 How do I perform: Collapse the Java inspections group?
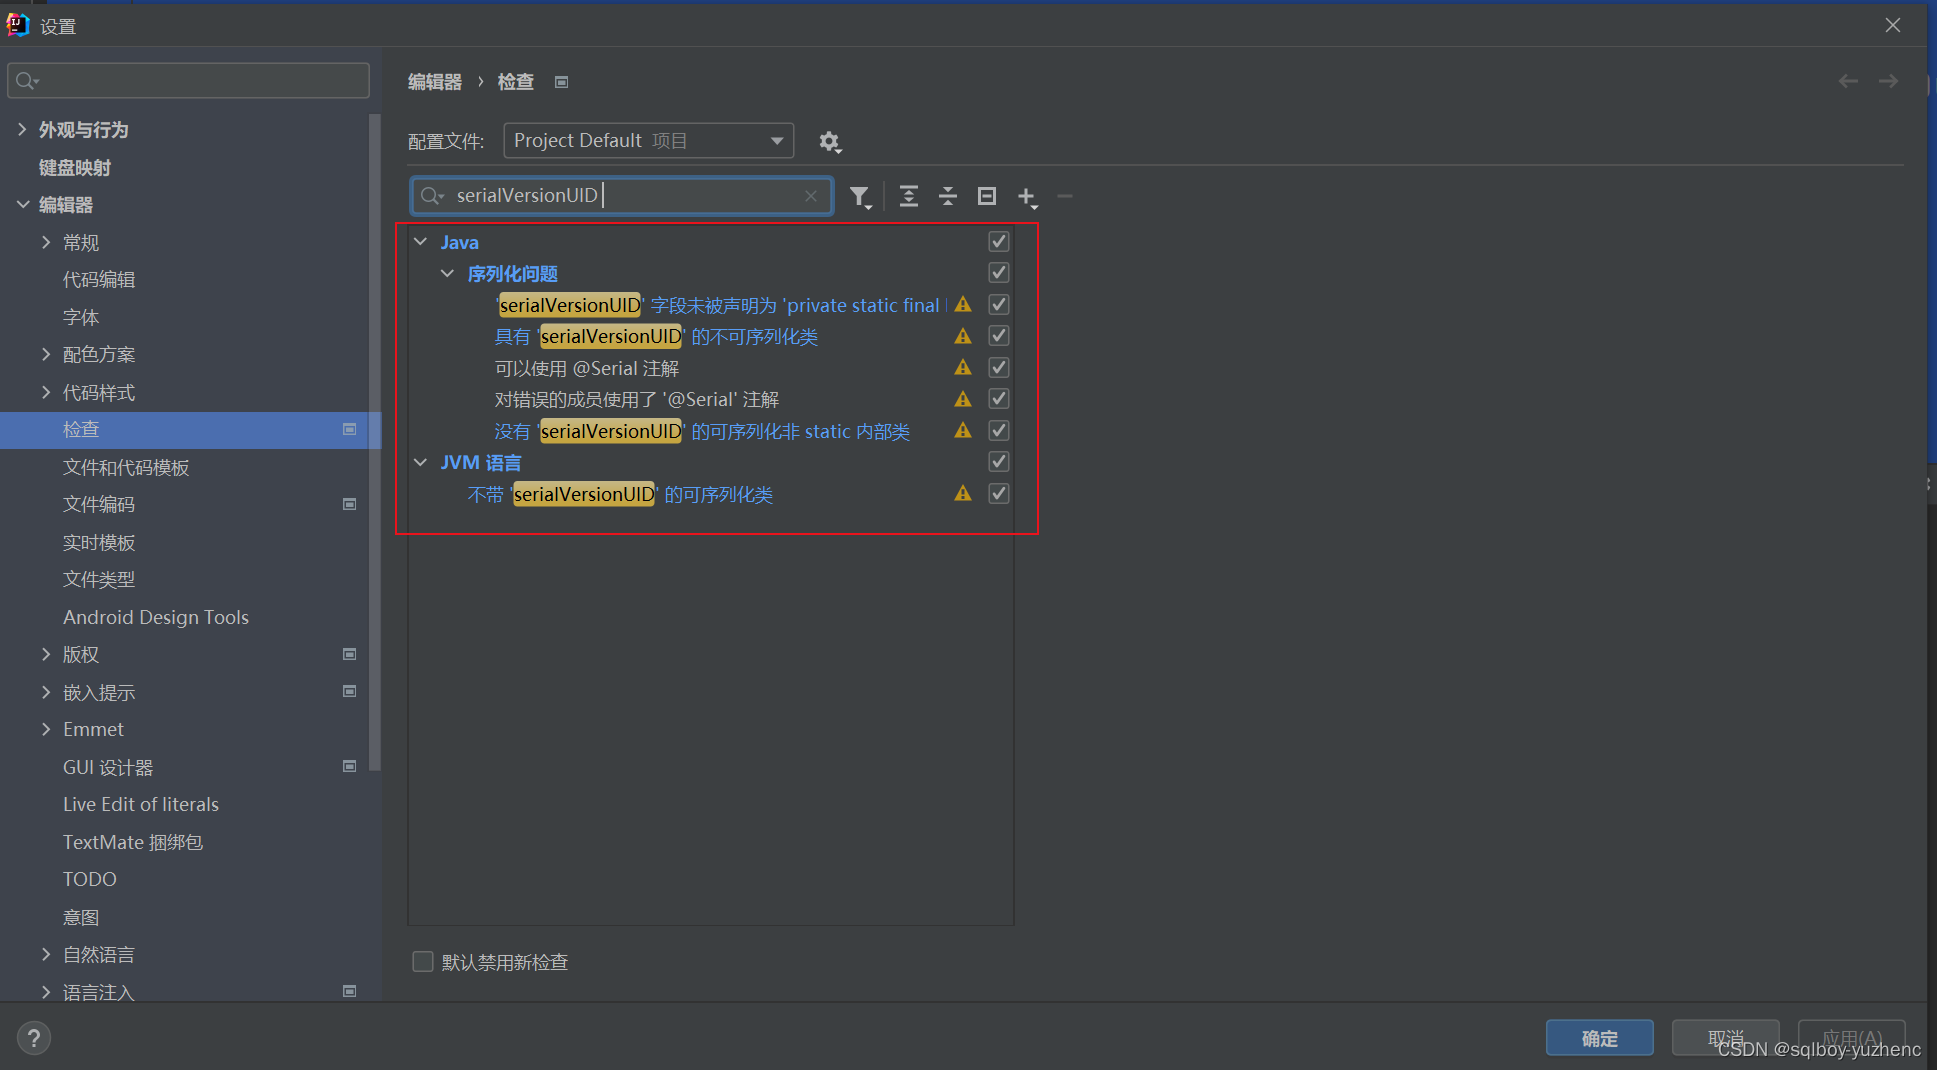click(x=421, y=242)
